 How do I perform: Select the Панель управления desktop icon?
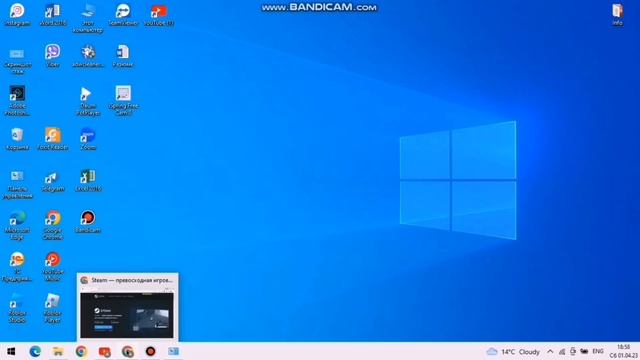pyautogui.click(x=17, y=184)
